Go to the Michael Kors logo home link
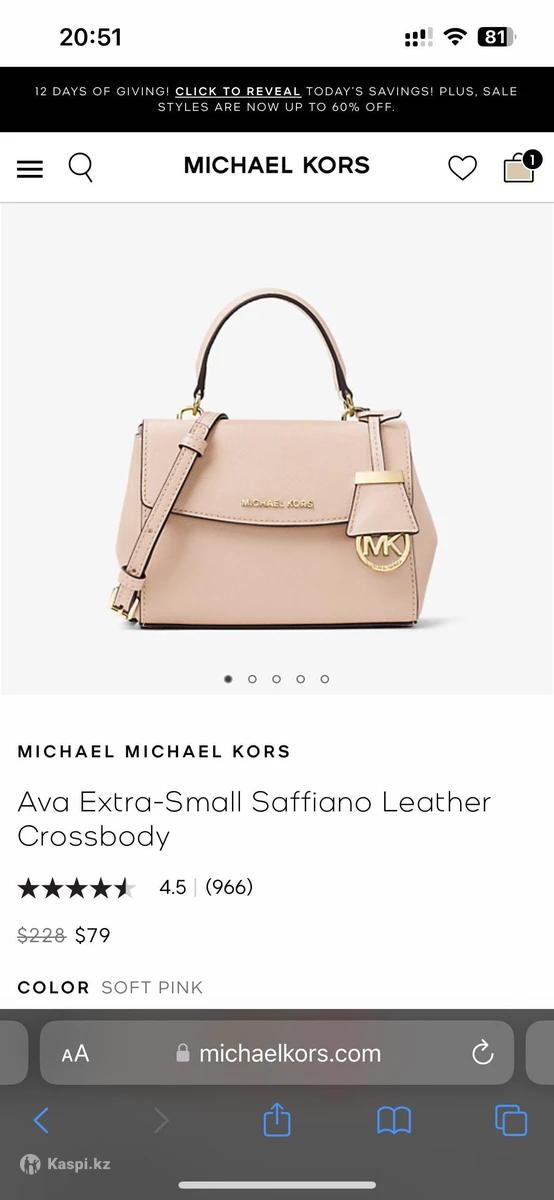The width and height of the screenshot is (554, 1200). (x=277, y=166)
